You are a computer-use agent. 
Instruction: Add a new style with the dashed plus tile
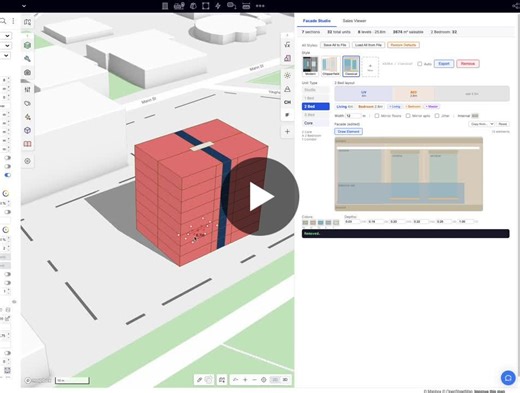pos(370,67)
